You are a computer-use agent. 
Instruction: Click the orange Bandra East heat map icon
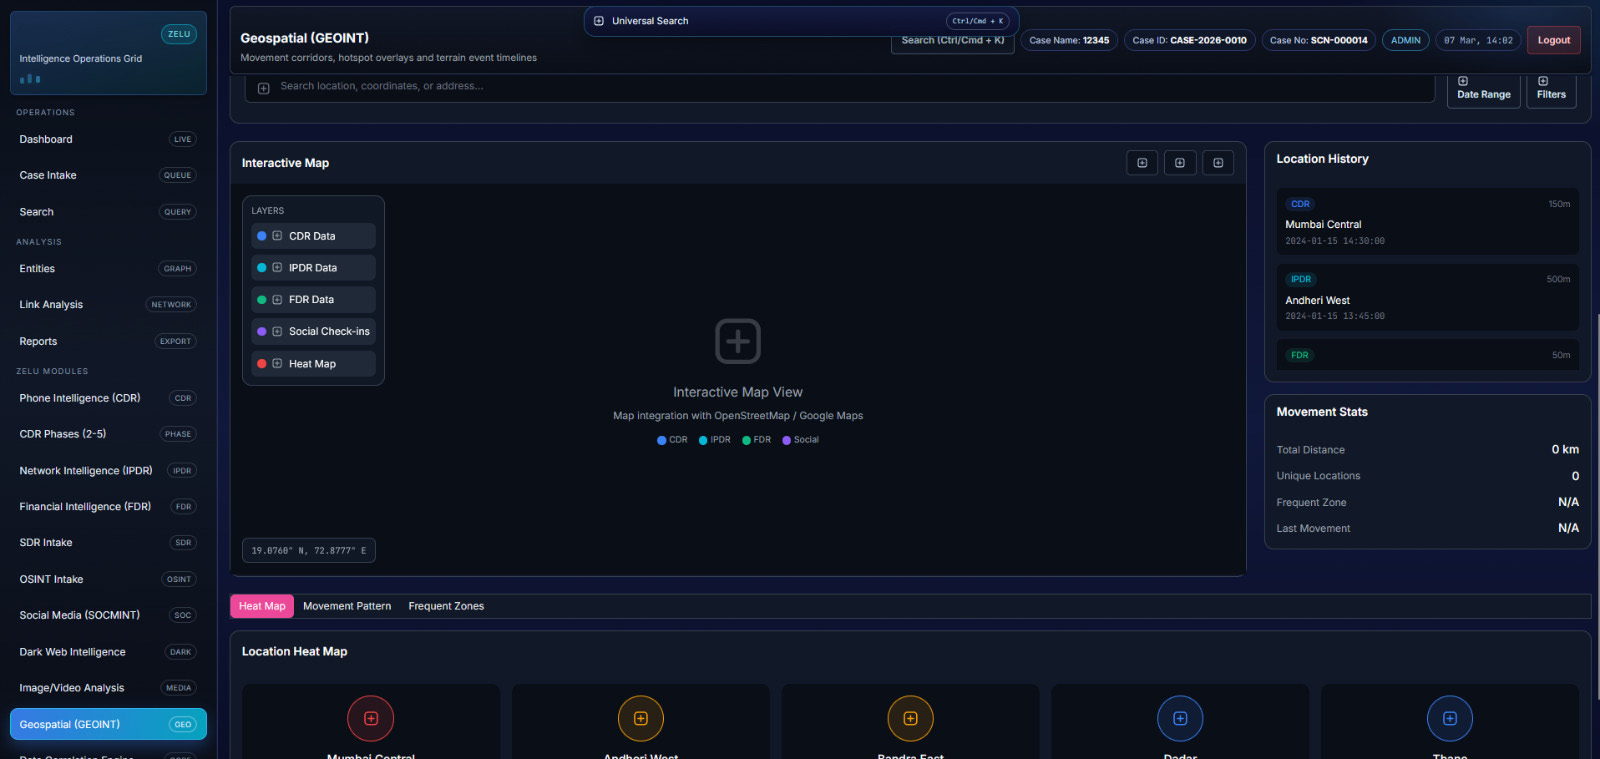pyautogui.click(x=910, y=718)
